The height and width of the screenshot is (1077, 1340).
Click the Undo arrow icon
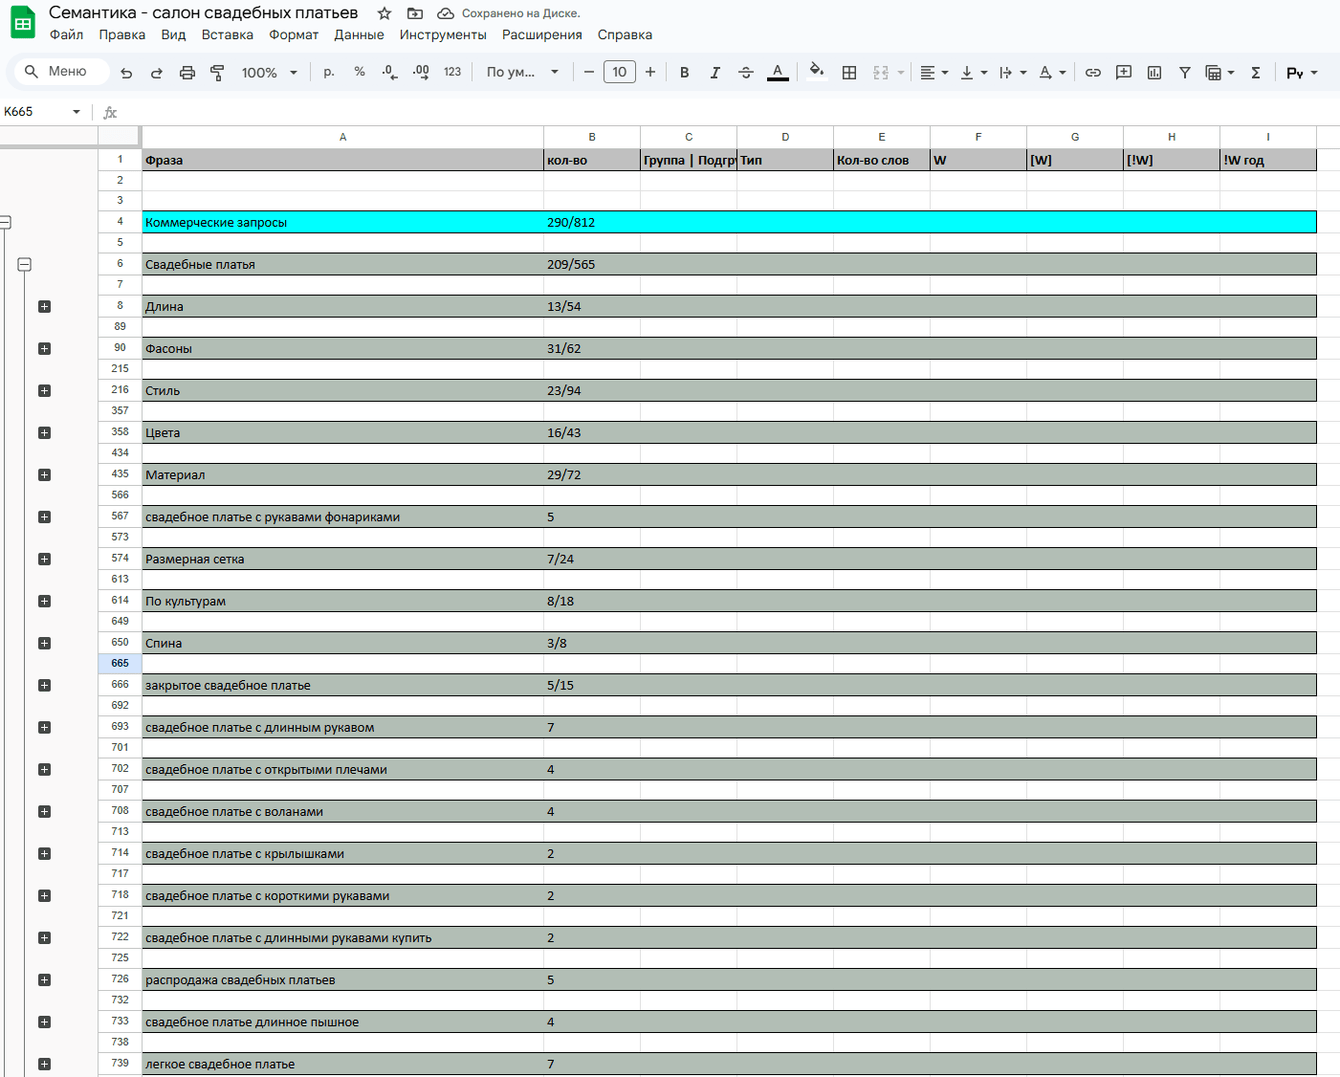point(126,72)
